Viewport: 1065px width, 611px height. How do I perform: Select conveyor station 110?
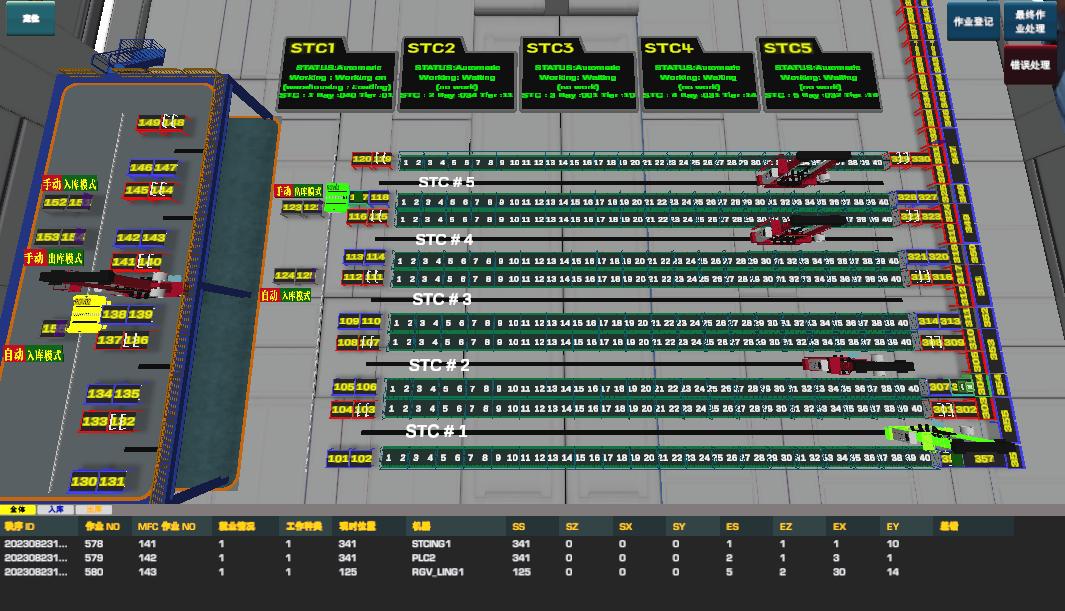click(371, 321)
